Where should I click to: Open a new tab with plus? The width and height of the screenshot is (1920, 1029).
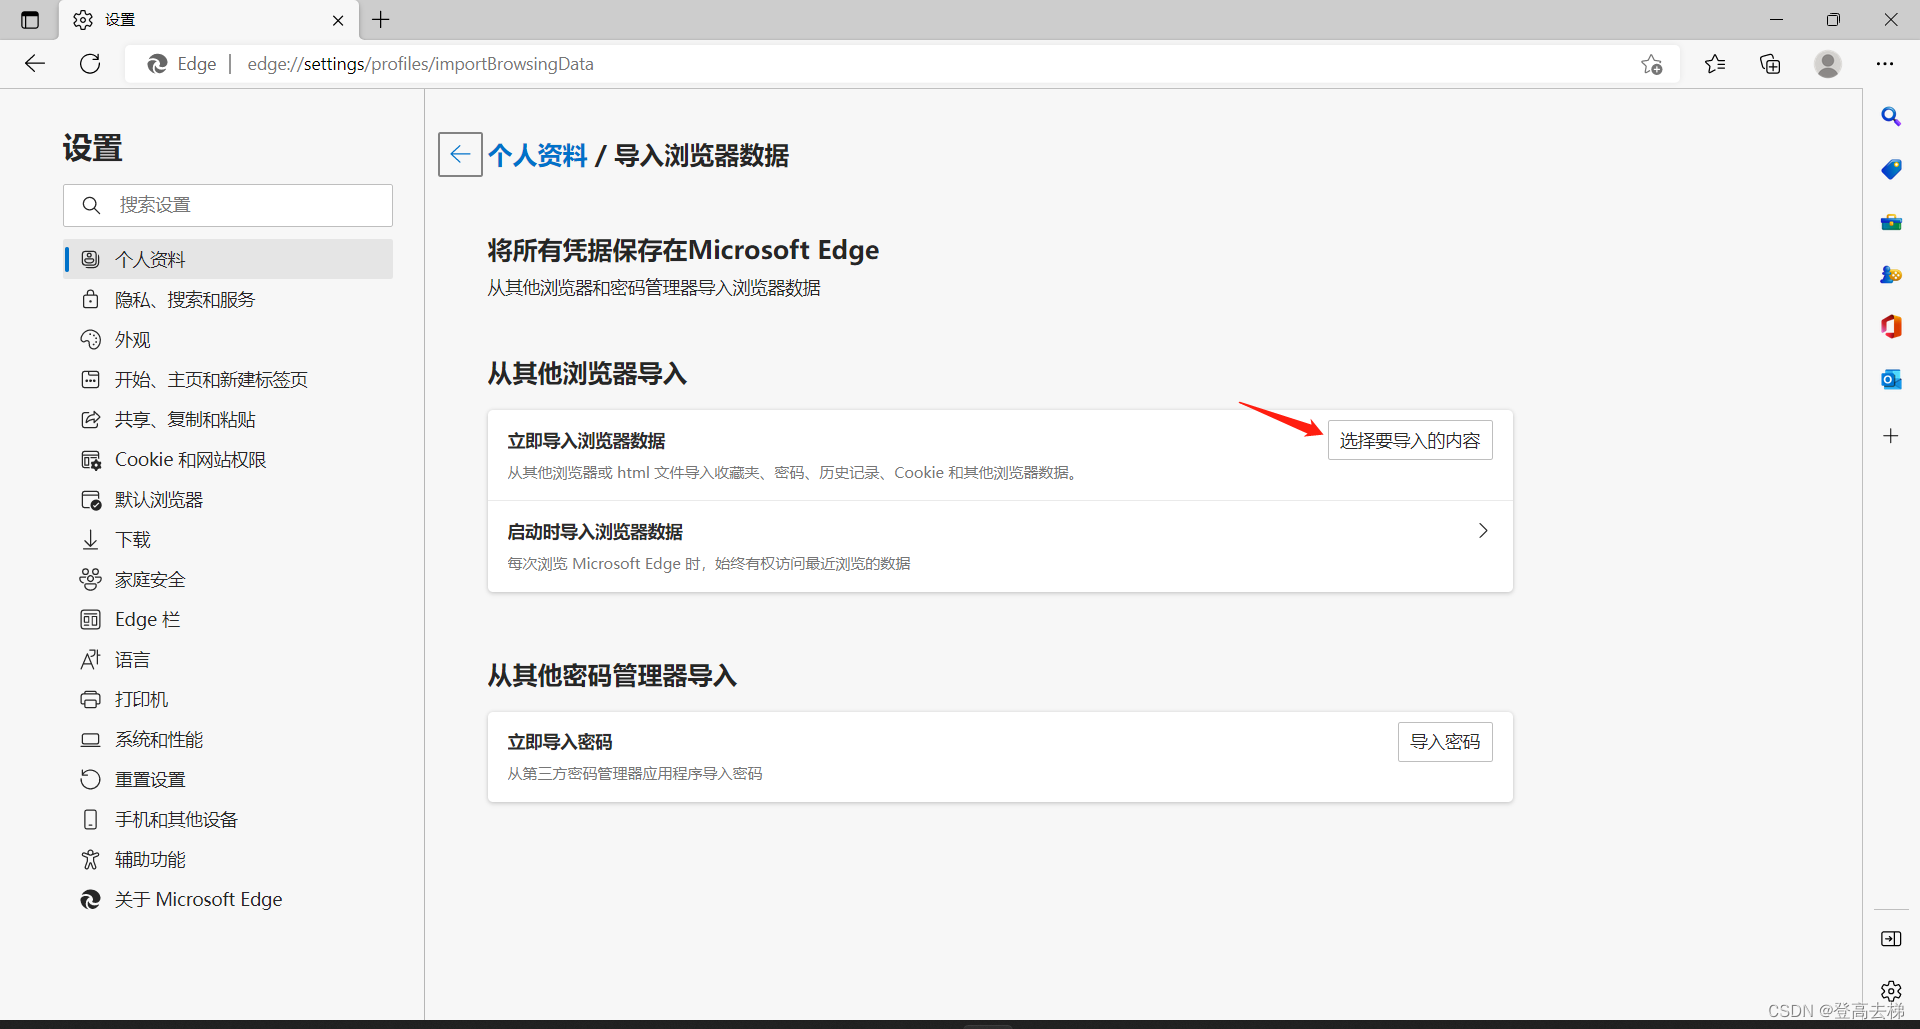[x=381, y=20]
